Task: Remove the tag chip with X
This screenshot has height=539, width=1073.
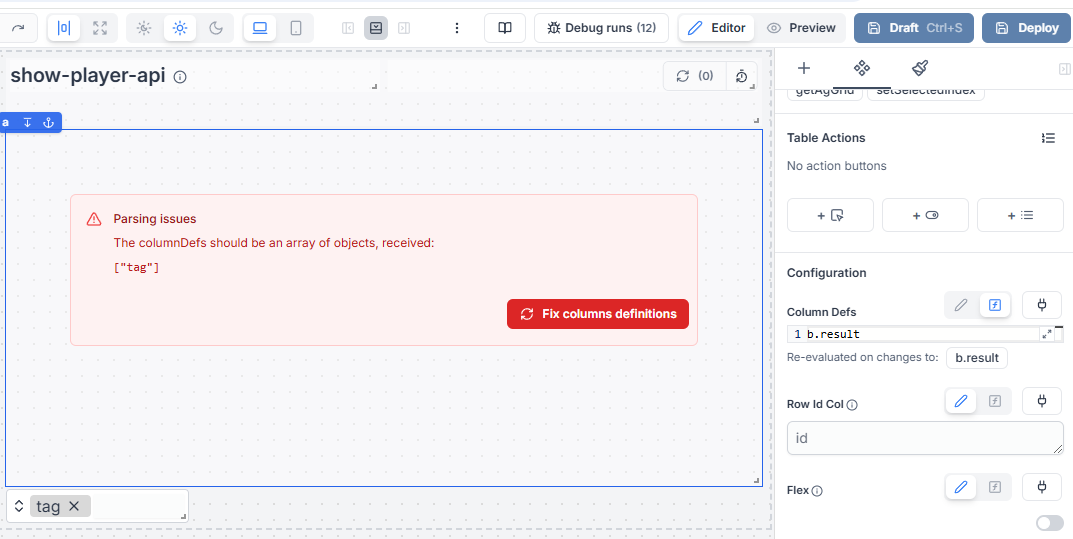Action: (75, 506)
